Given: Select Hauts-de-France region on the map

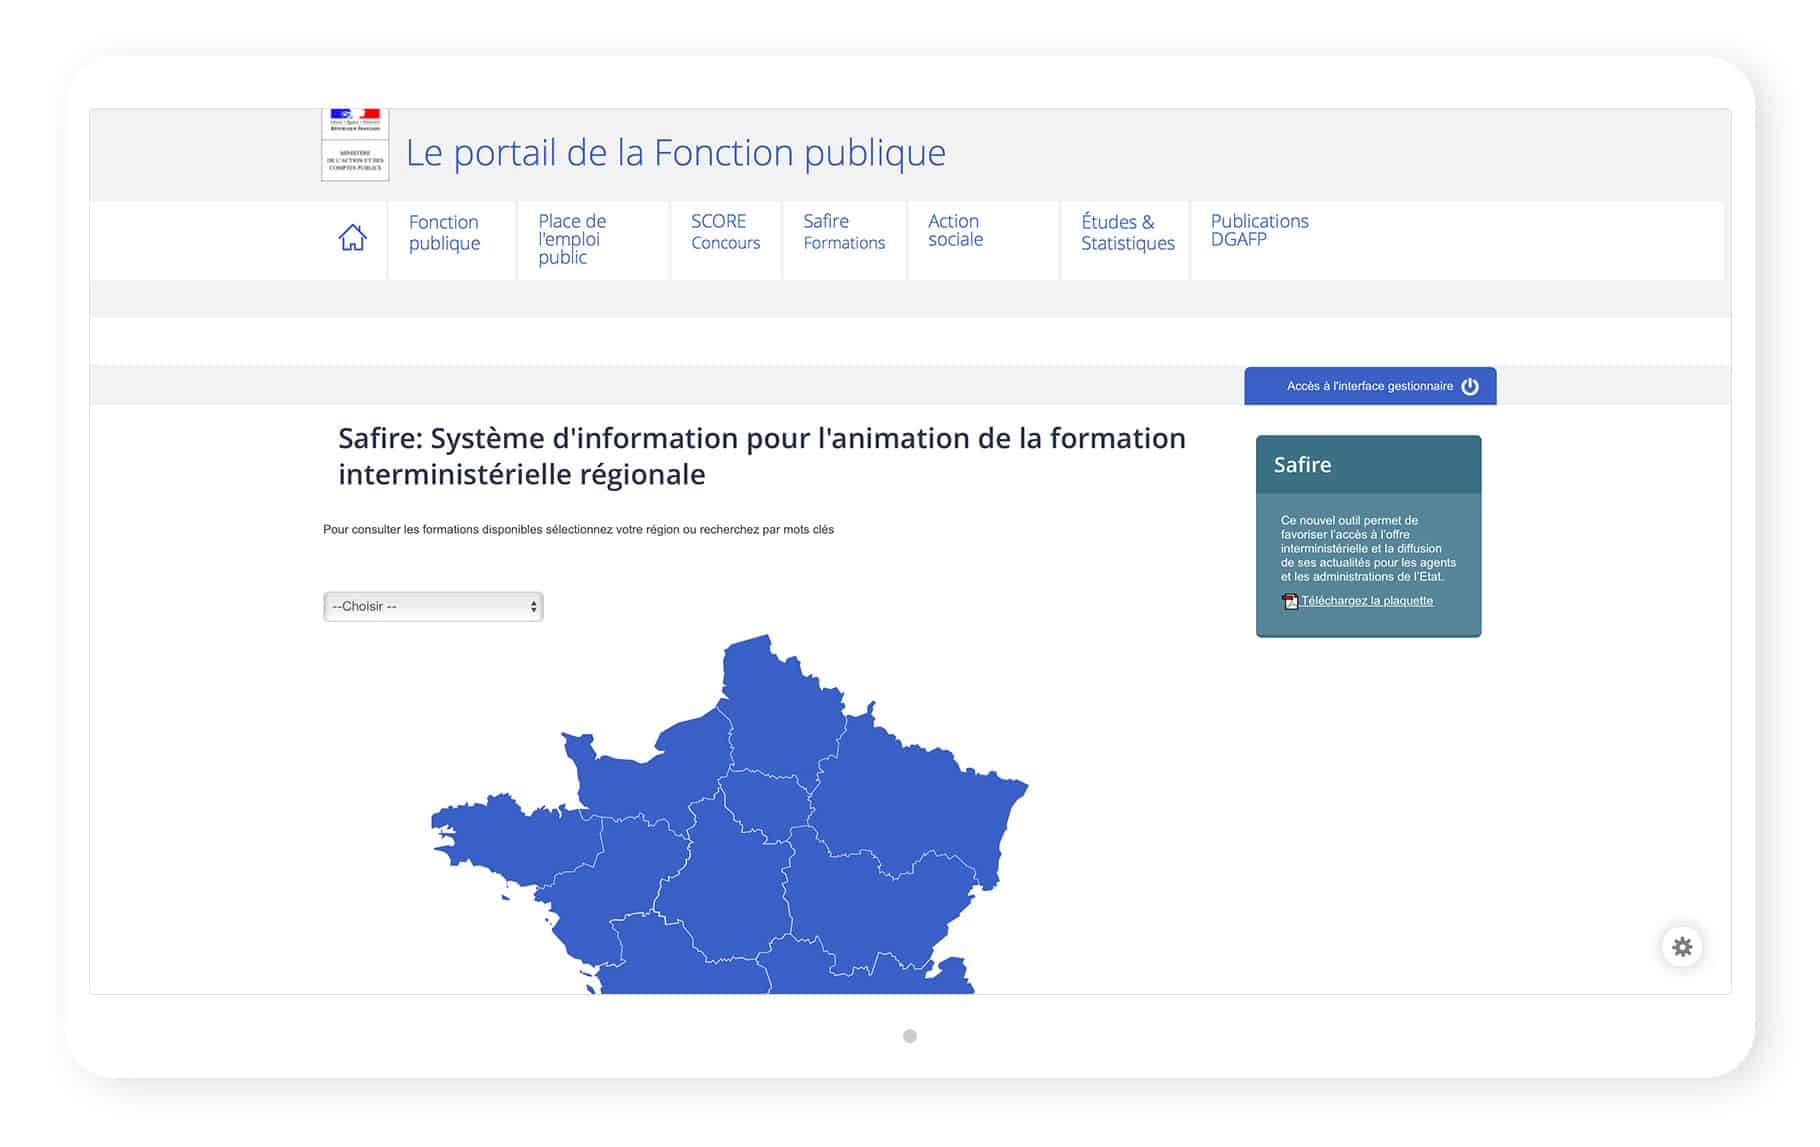Looking at the screenshot, I should 780,700.
